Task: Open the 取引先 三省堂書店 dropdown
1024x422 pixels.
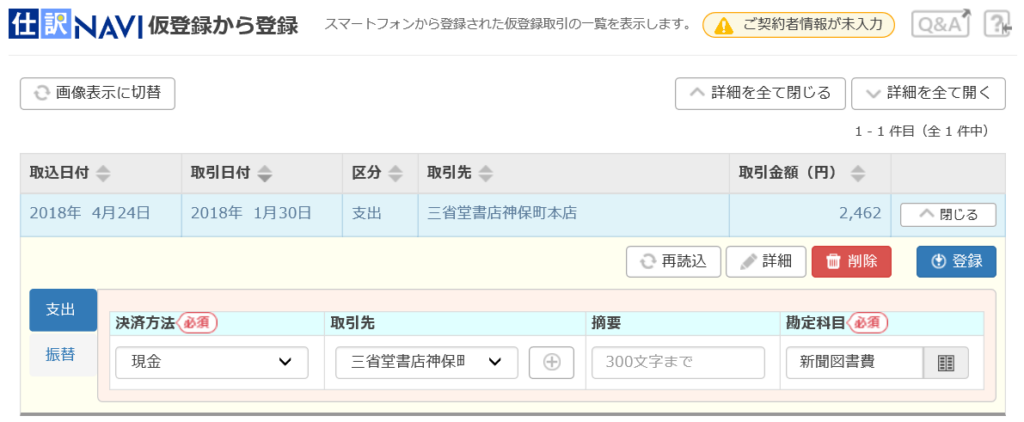Action: 426,363
